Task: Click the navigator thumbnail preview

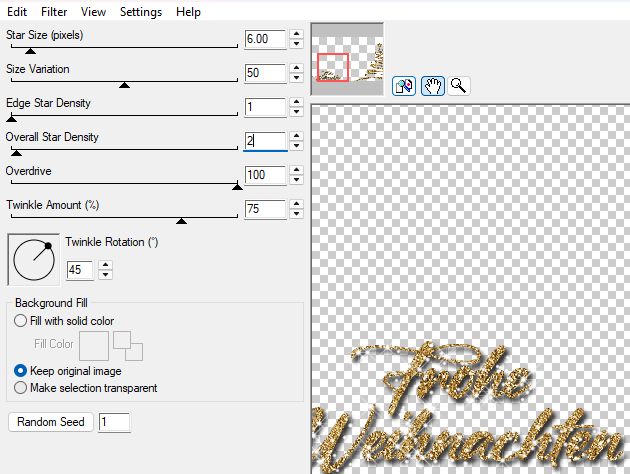Action: 347,61
